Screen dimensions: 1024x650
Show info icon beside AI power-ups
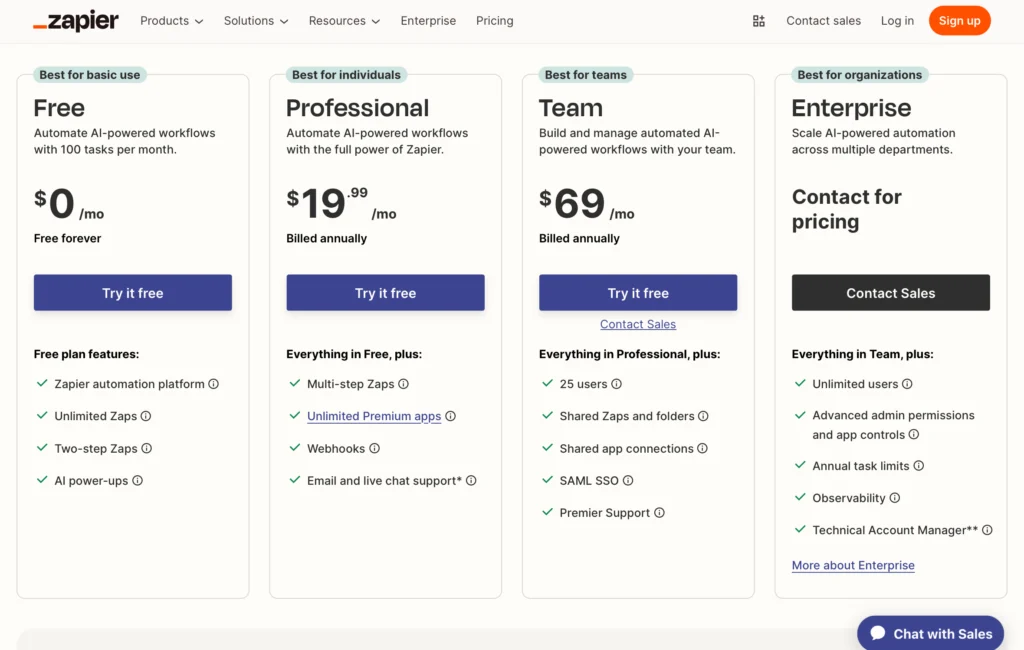pos(137,481)
